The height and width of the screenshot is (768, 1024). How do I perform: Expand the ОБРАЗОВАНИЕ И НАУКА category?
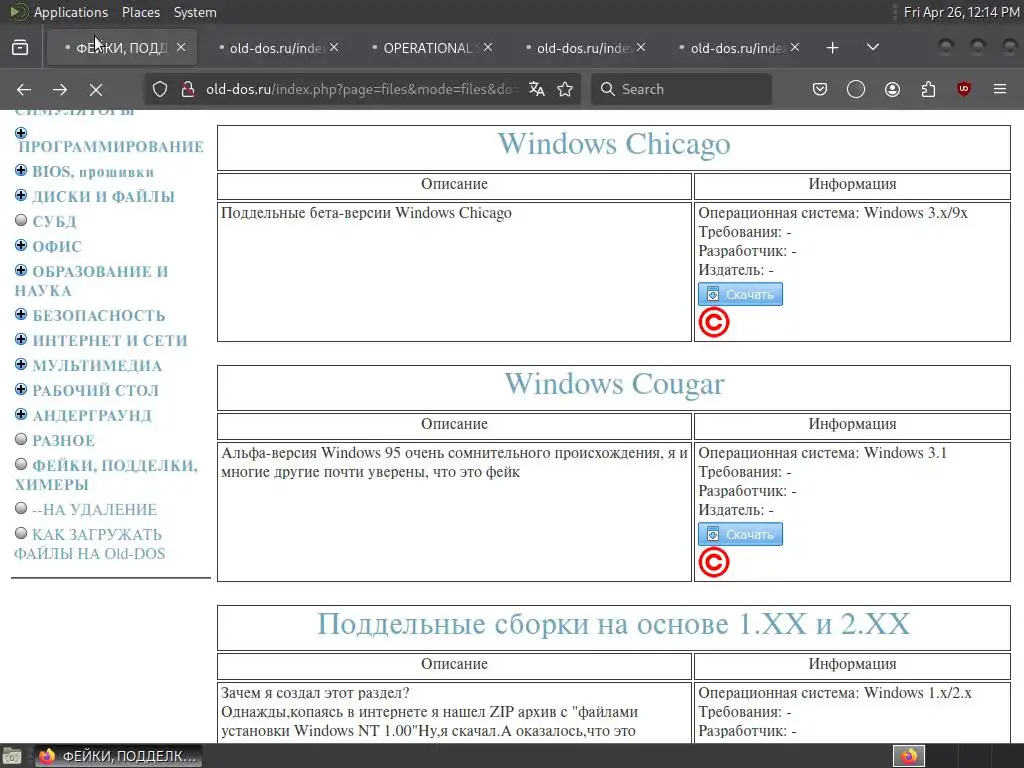21,270
